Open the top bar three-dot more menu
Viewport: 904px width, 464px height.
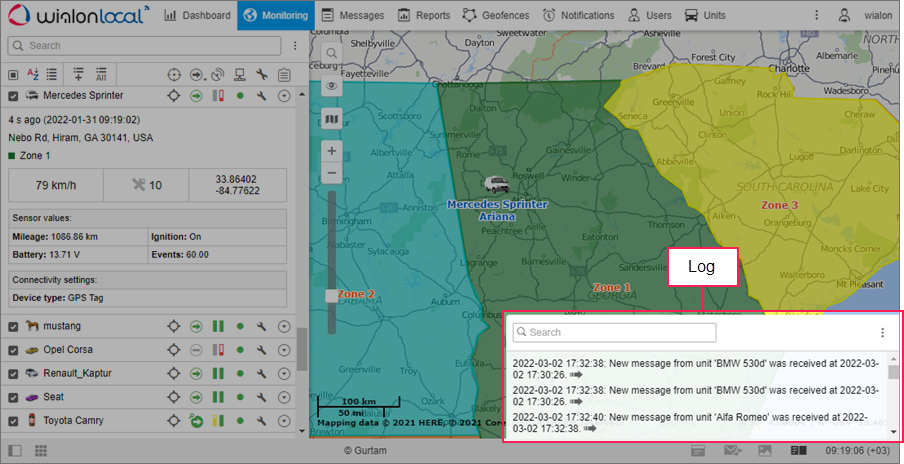[x=816, y=16]
